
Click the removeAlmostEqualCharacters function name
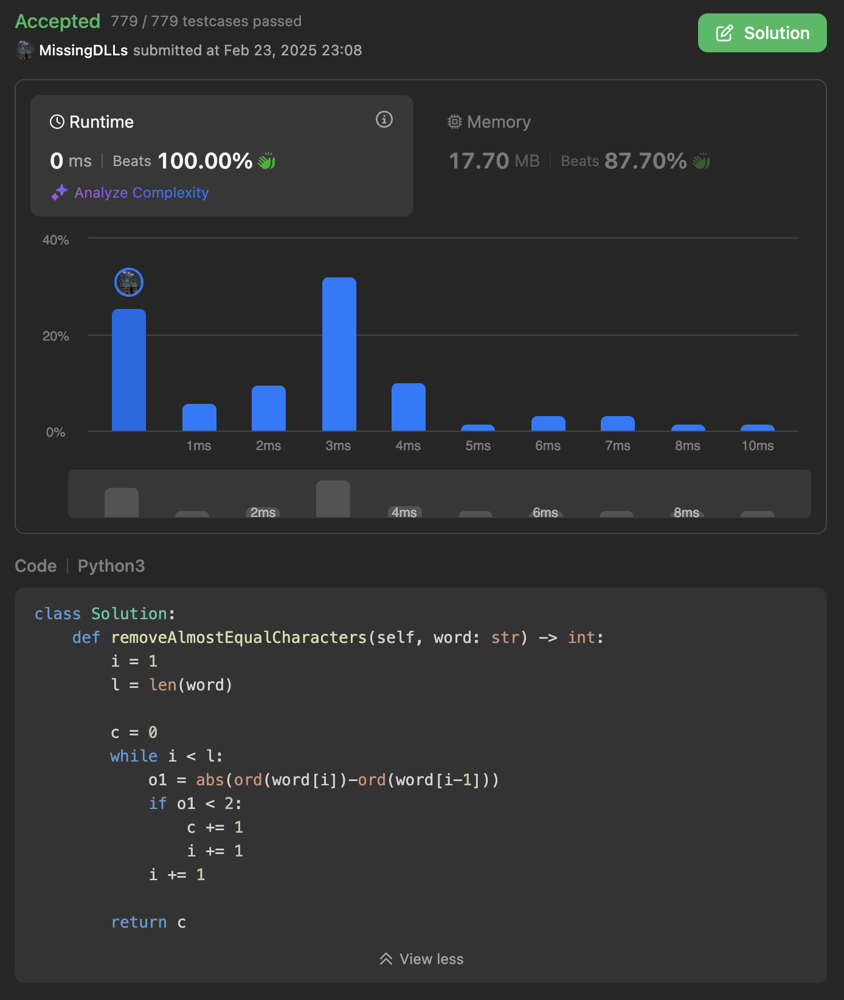coord(239,637)
